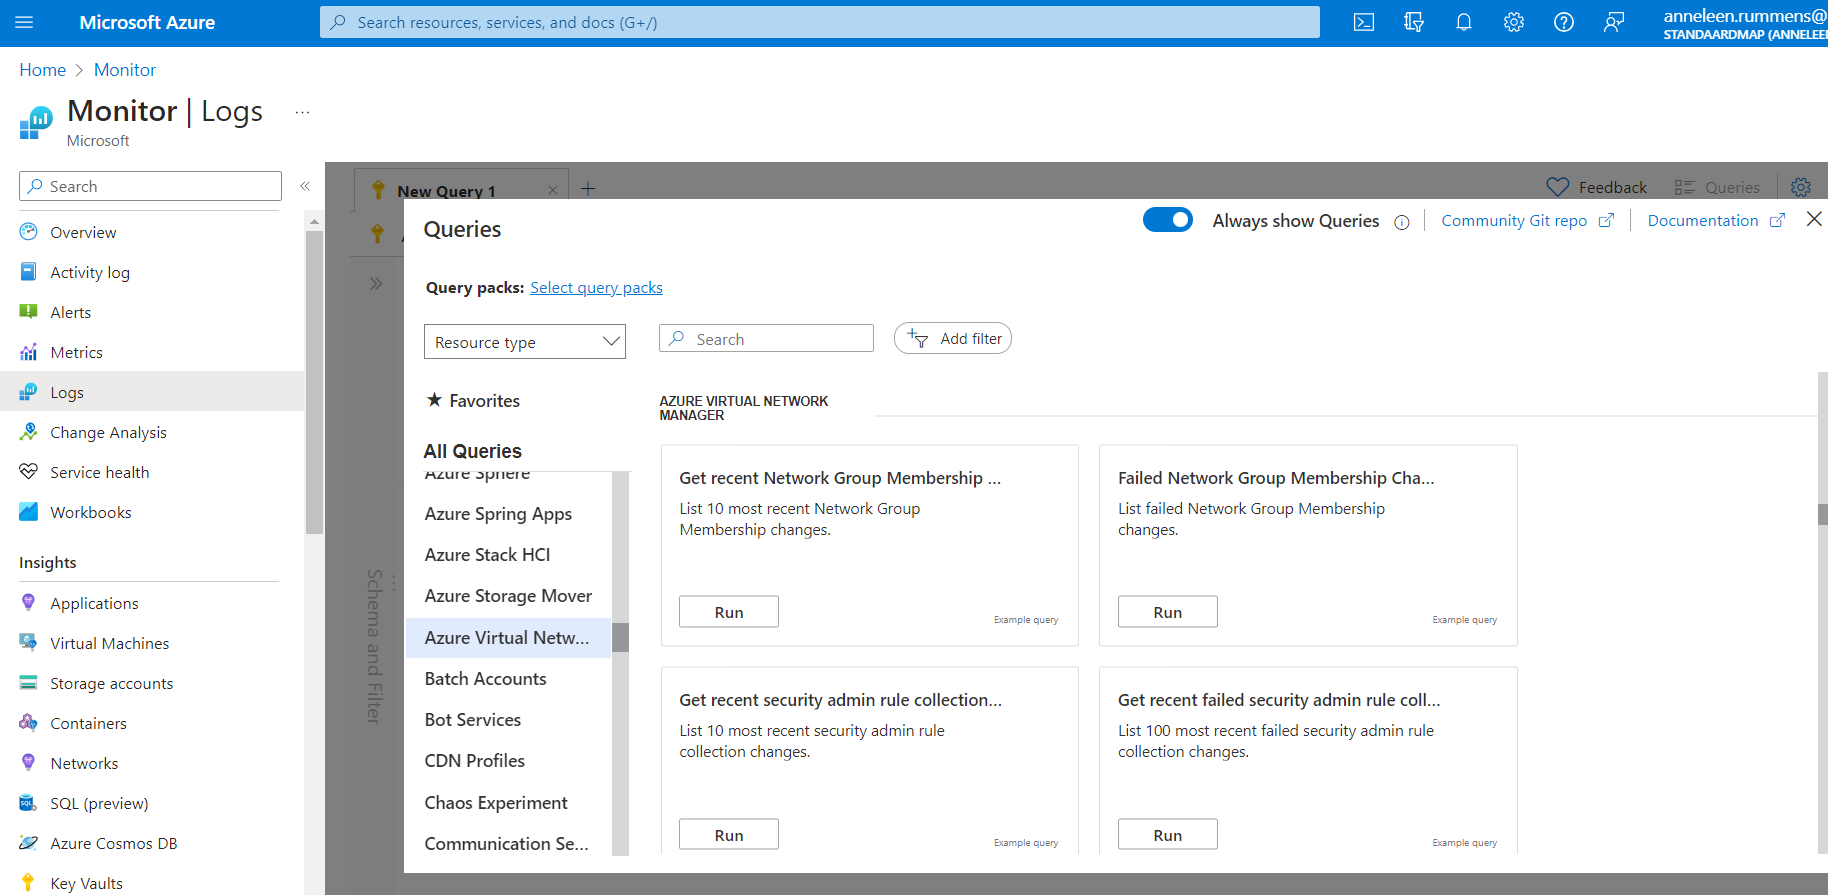
Task: Click the left sidebar scrollbar thumb
Action: 314,383
